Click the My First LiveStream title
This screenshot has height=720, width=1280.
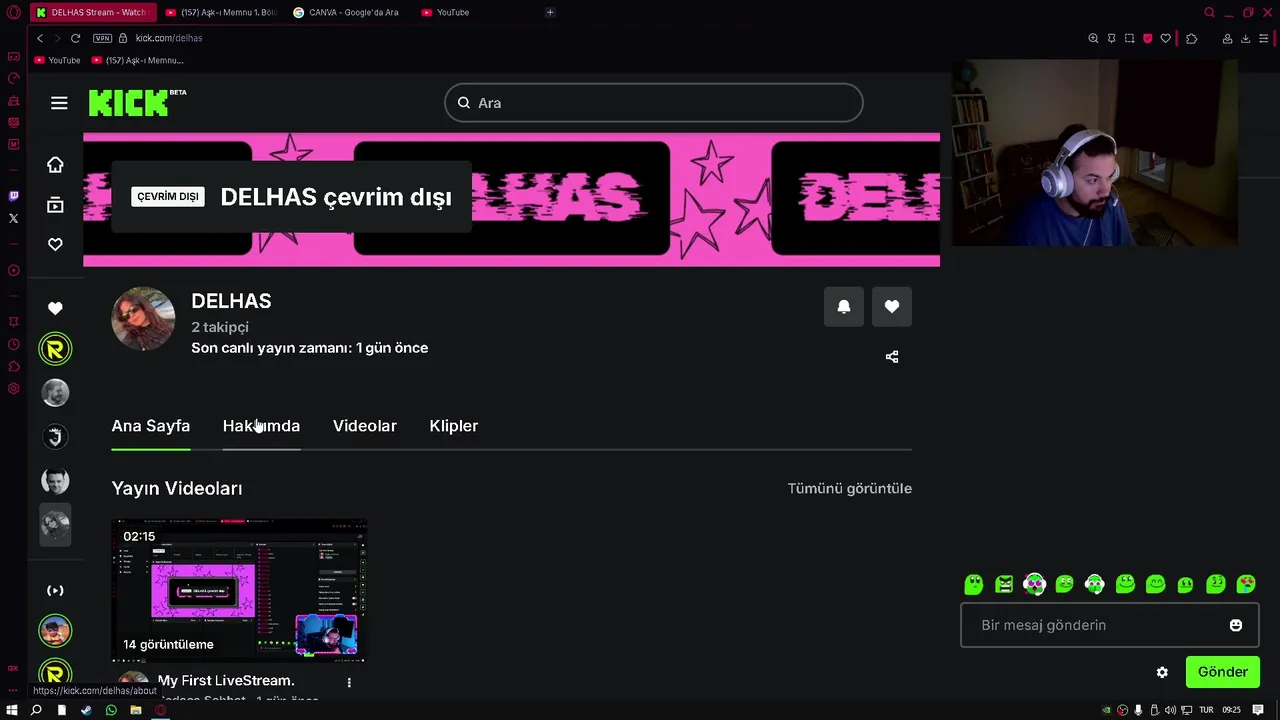226,680
